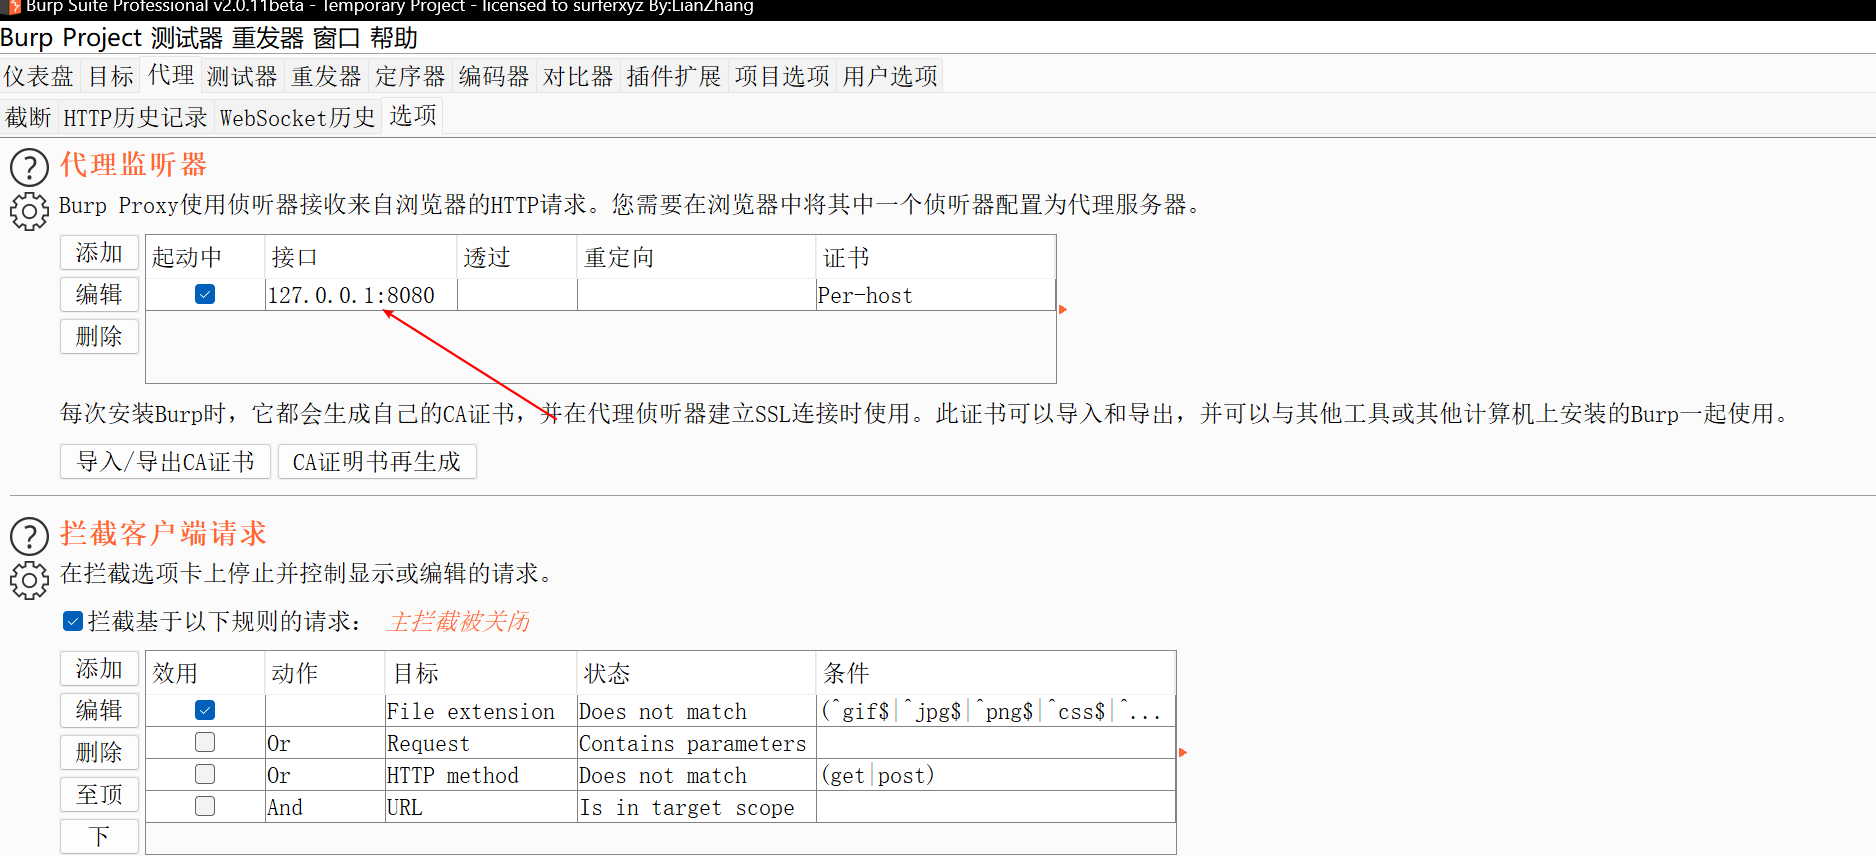Viewport: 1876px width, 856px height.
Task: Open the 窗口 menu
Action: click(x=336, y=38)
